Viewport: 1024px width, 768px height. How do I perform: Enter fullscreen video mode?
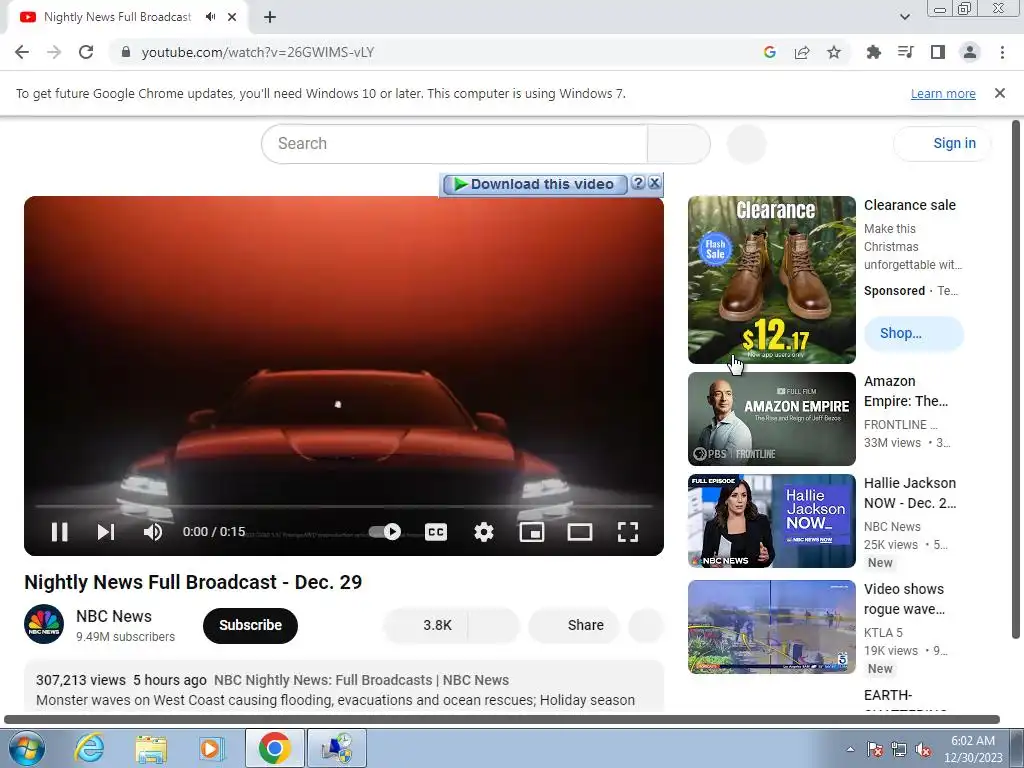point(628,532)
